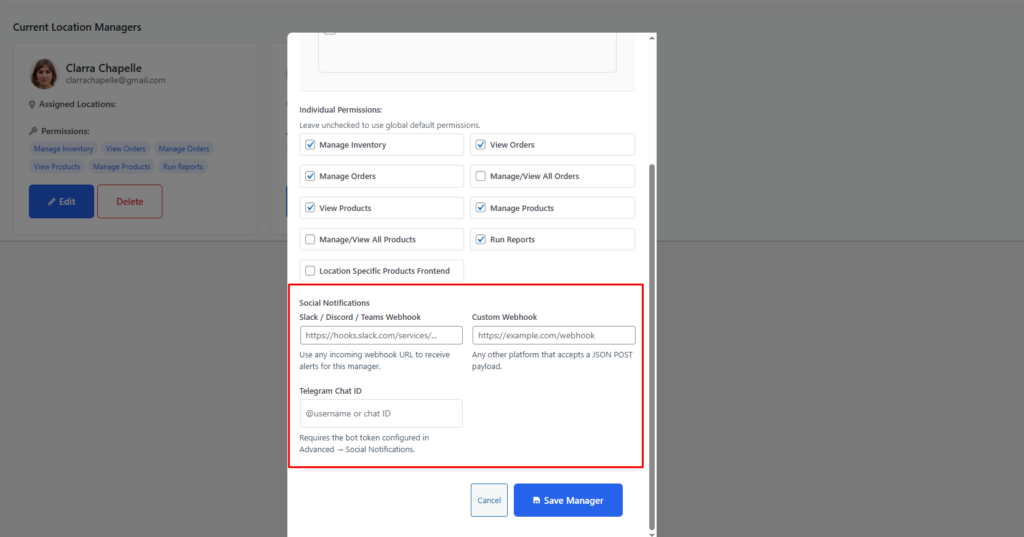The image size is (1024, 537).
Task: Click Clarra Chapelle's profile avatar
Action: pyautogui.click(x=44, y=74)
